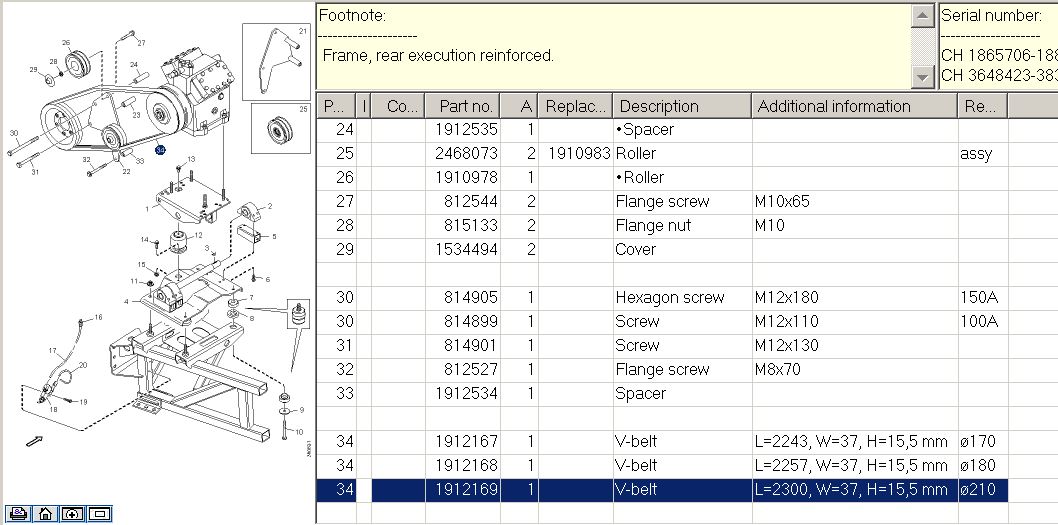Select highlighted callout 34 on the diagram
Screen dimensions: 1058x525
coord(160,150)
